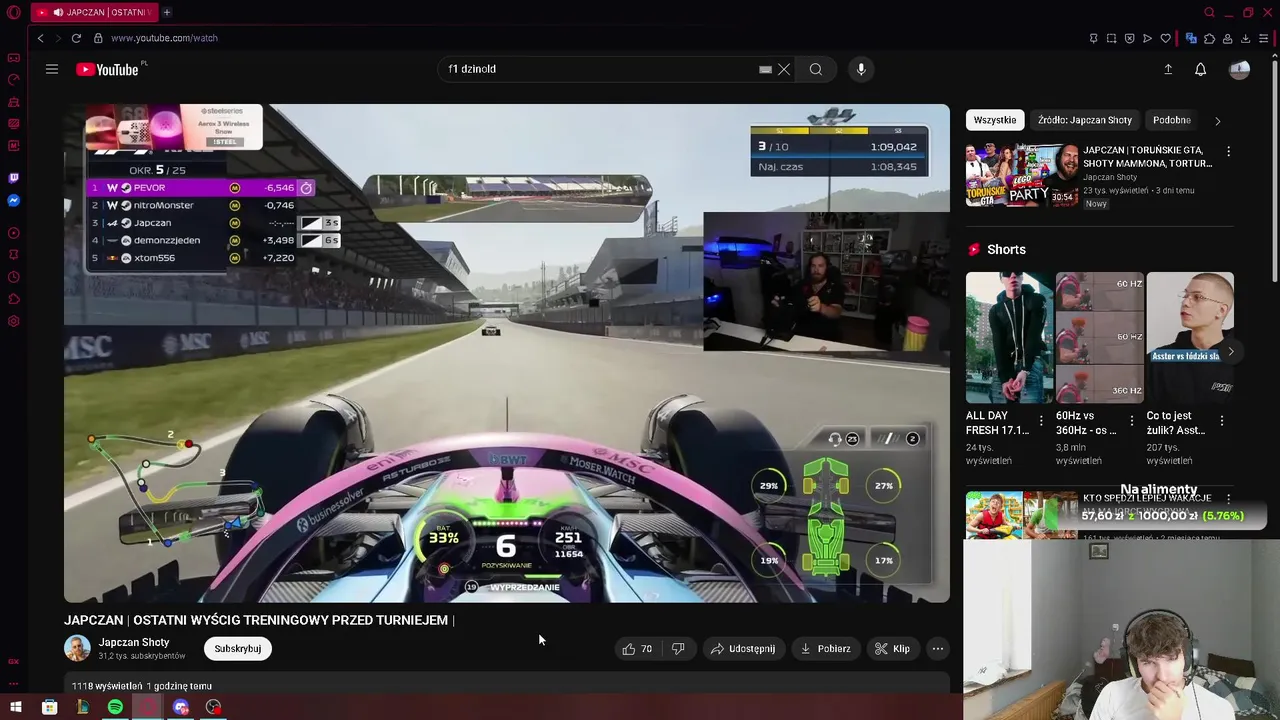Open ALL DAY FRESH short thumbnail
The image size is (1280, 720).
pos(1009,338)
